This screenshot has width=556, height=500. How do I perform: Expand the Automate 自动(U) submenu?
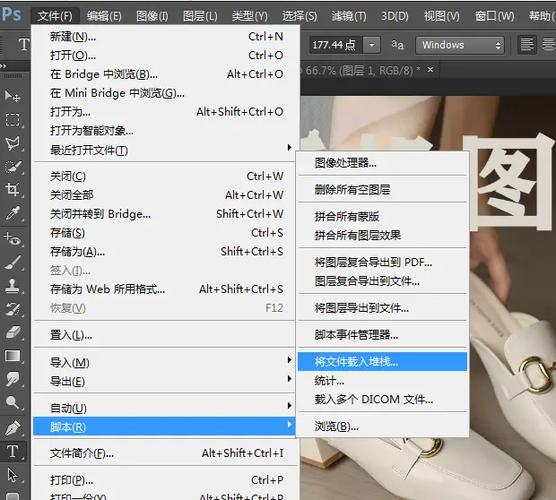point(289,405)
